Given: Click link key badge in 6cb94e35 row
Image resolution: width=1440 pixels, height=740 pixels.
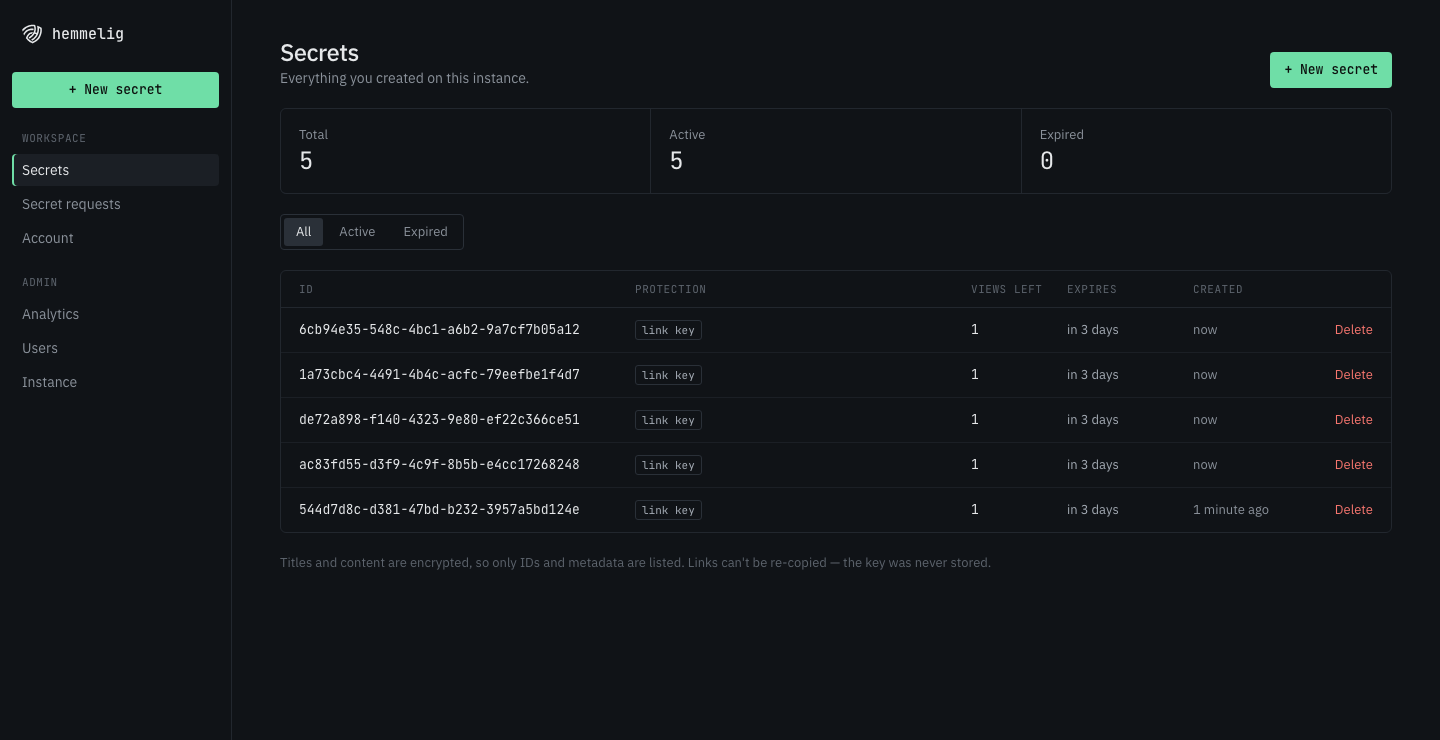Looking at the screenshot, I should [x=668, y=330].
